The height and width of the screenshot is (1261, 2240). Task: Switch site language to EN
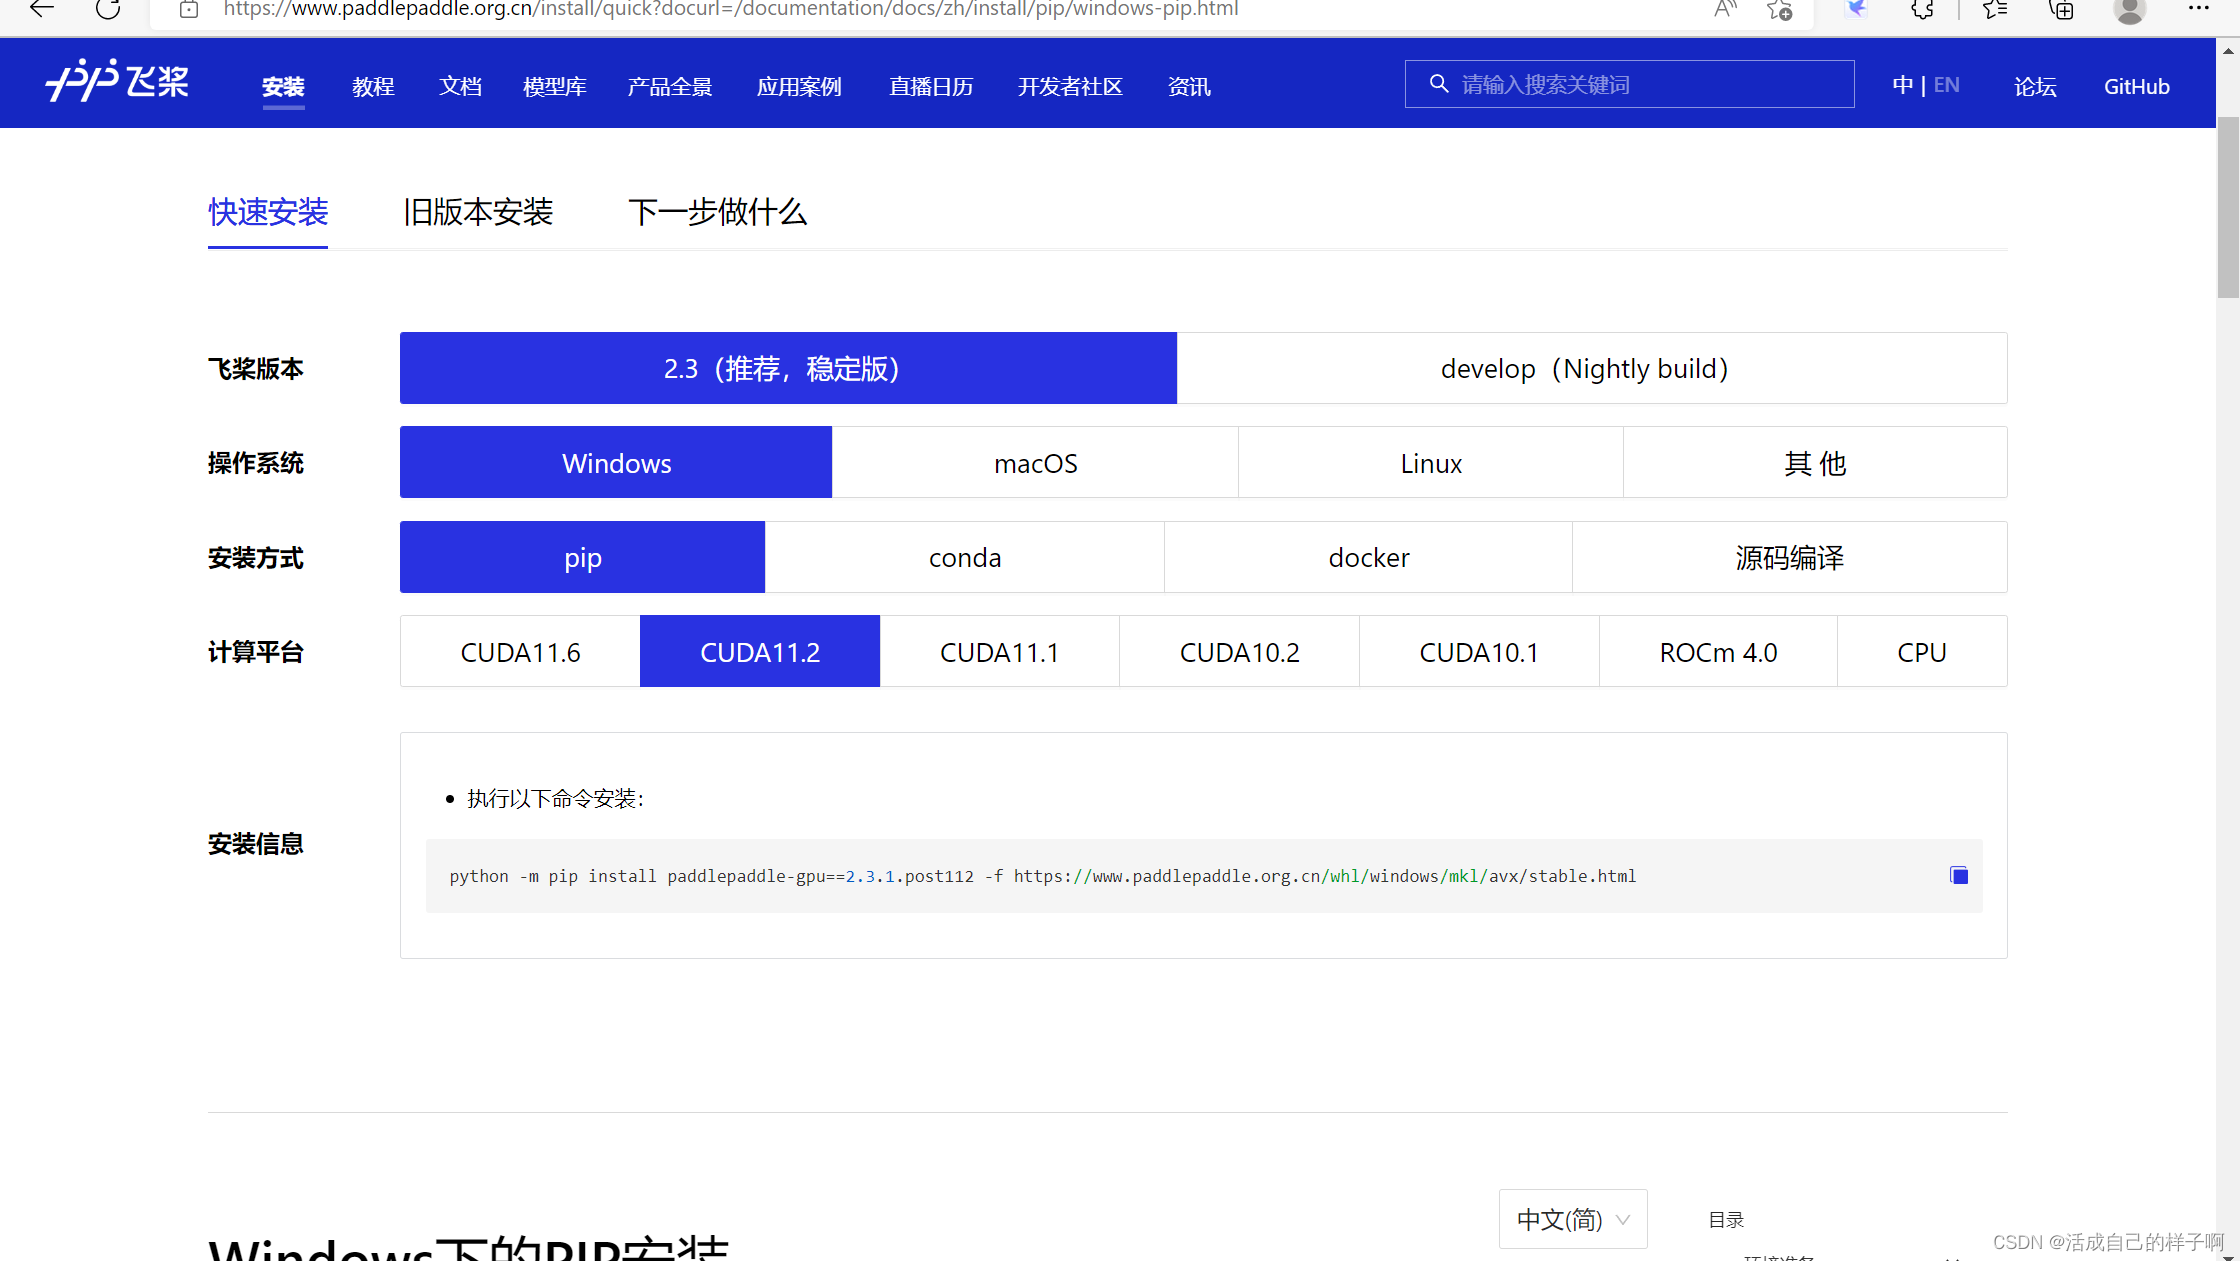[1946, 85]
